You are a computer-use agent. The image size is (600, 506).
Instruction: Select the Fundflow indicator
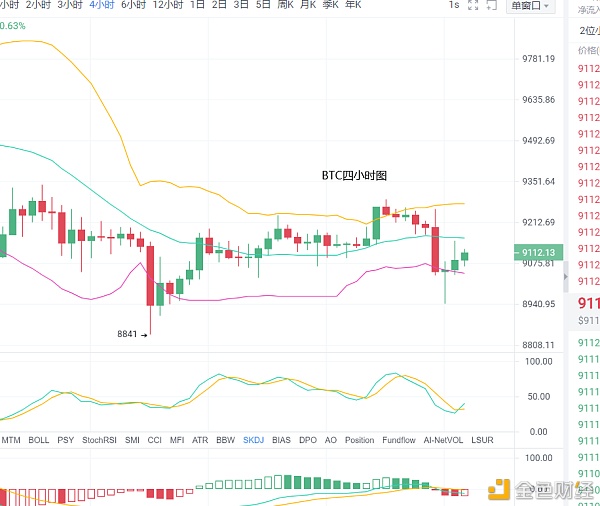[399, 440]
